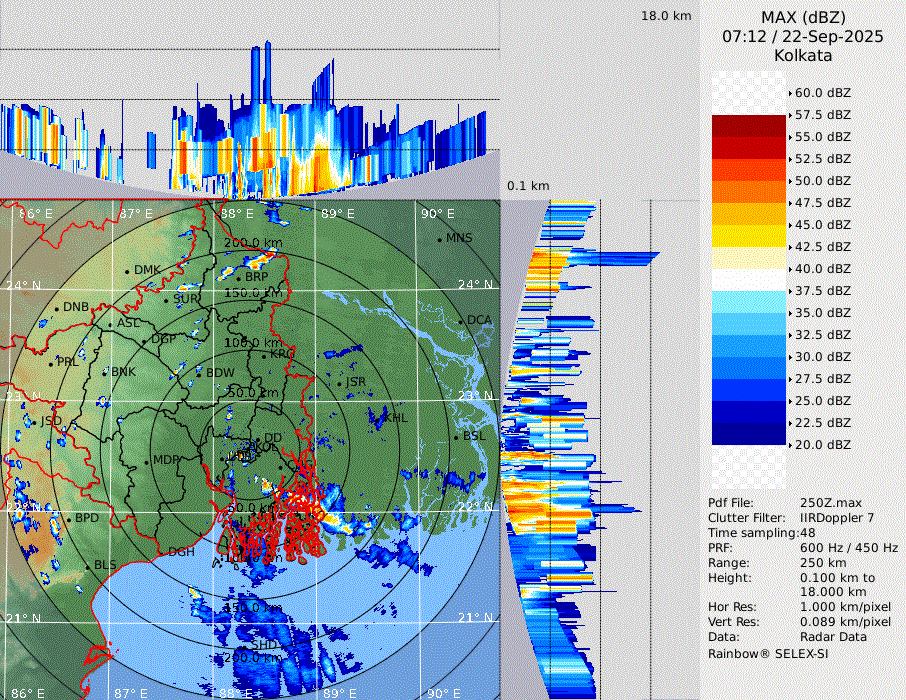Screen dimensions: 906x700
Task: Click the BLS station marker
Action: [88, 567]
